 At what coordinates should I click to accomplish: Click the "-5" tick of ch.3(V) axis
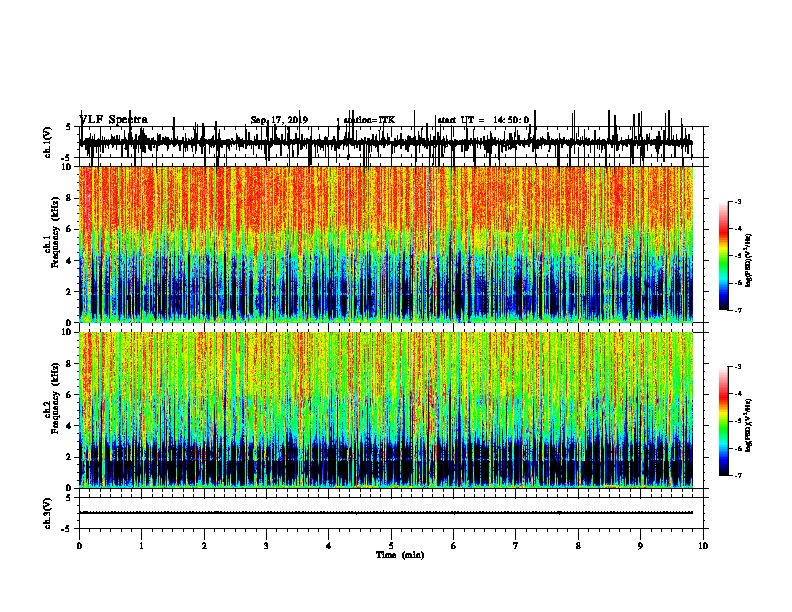point(68,529)
